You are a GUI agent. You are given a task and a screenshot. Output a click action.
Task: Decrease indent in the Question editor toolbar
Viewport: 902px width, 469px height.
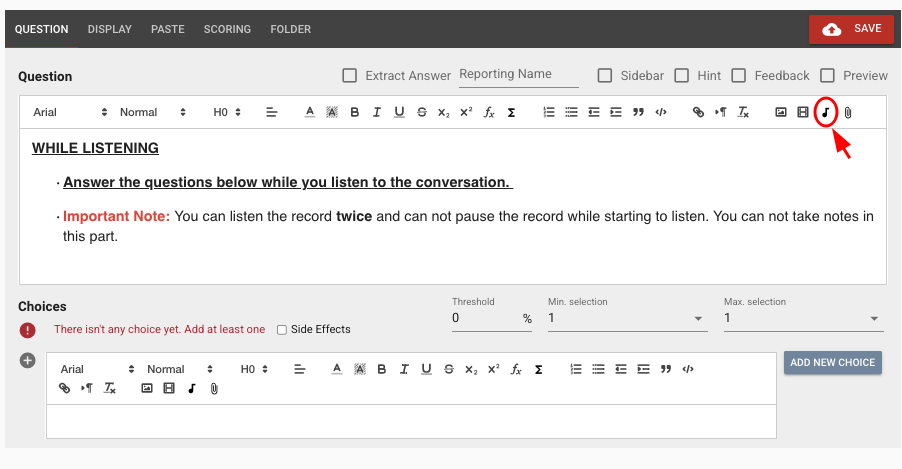pyautogui.click(x=594, y=112)
